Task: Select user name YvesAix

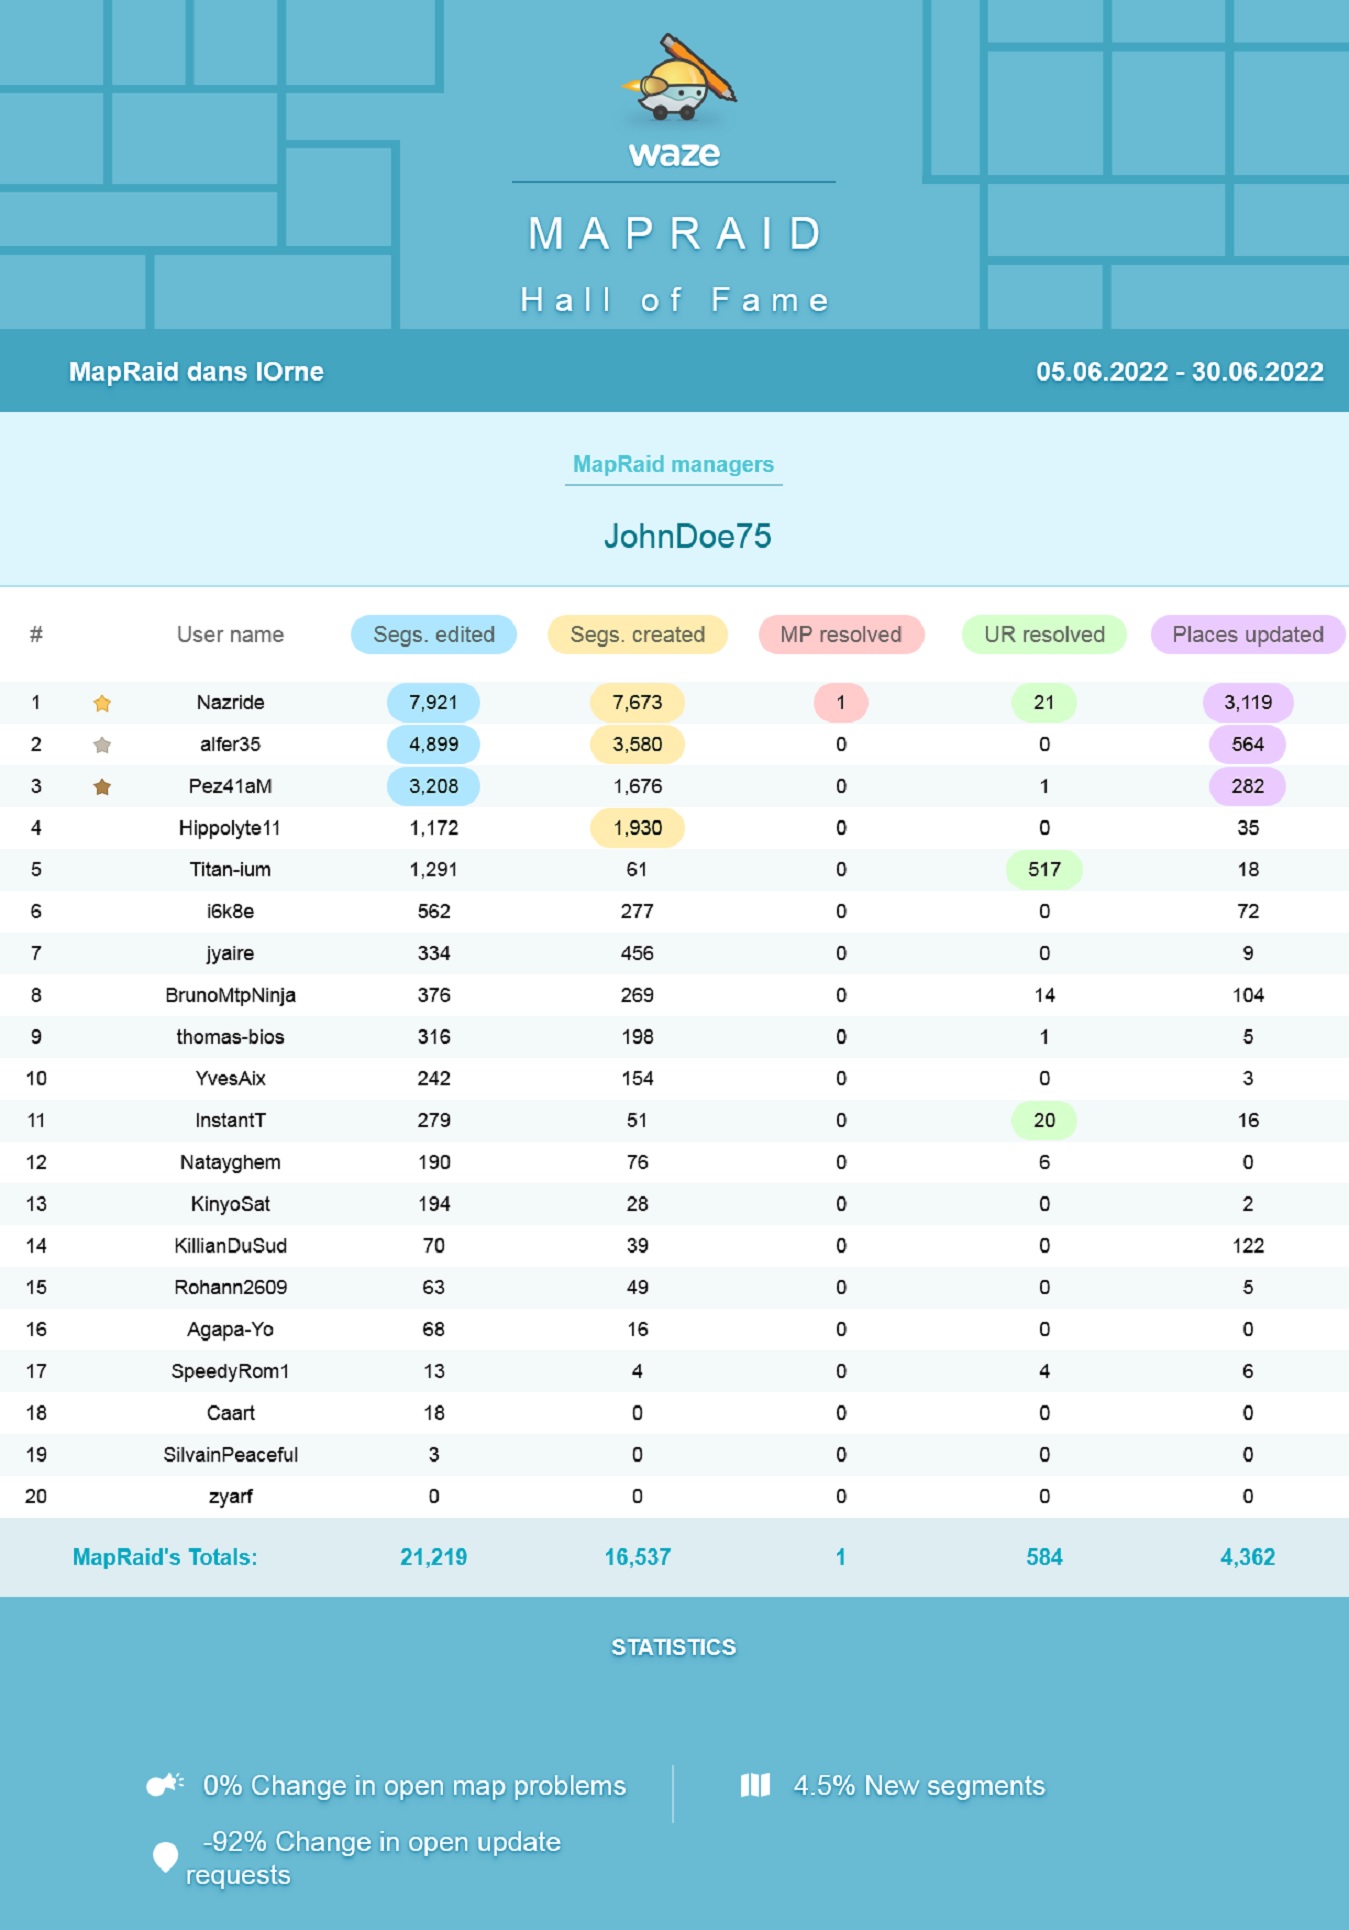Action: pos(230,1078)
